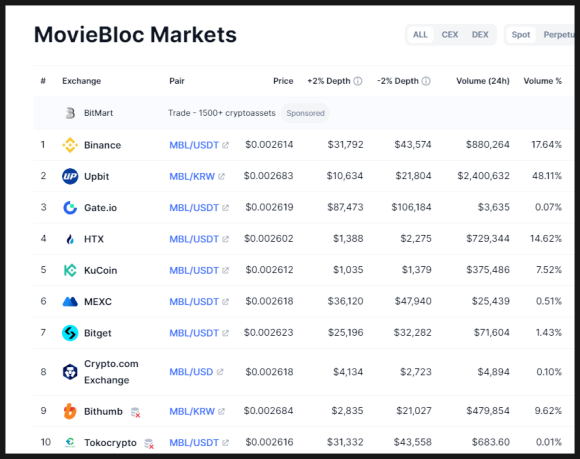Open the Bithumb MBL/KRW pair link
Screen dimensions: 580x459
[x=192, y=411]
